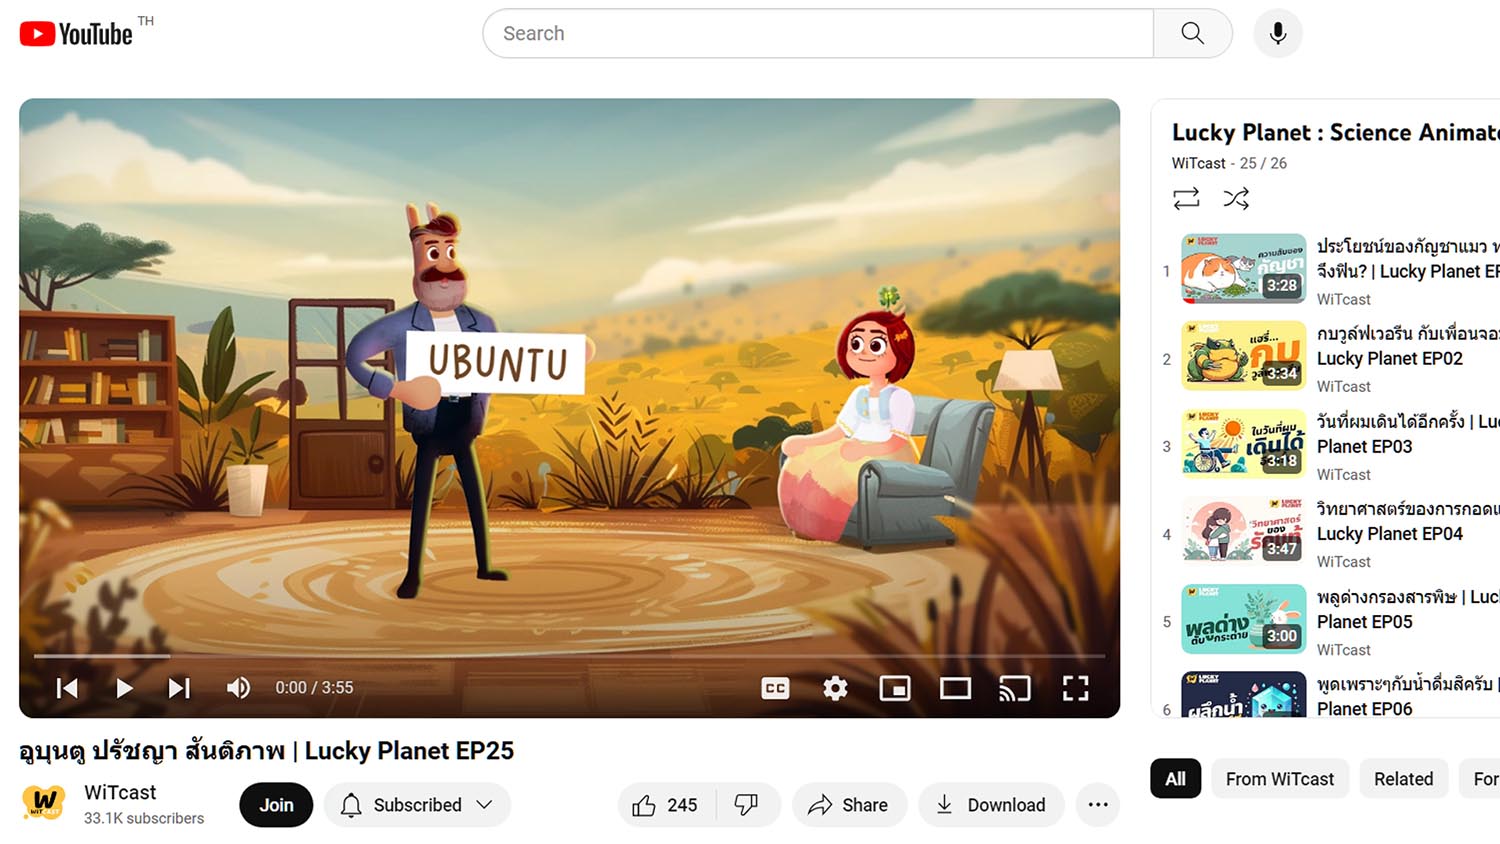Viewport: 1500px width, 844px height.
Task: Click the search magnifier button
Action: [1192, 34]
